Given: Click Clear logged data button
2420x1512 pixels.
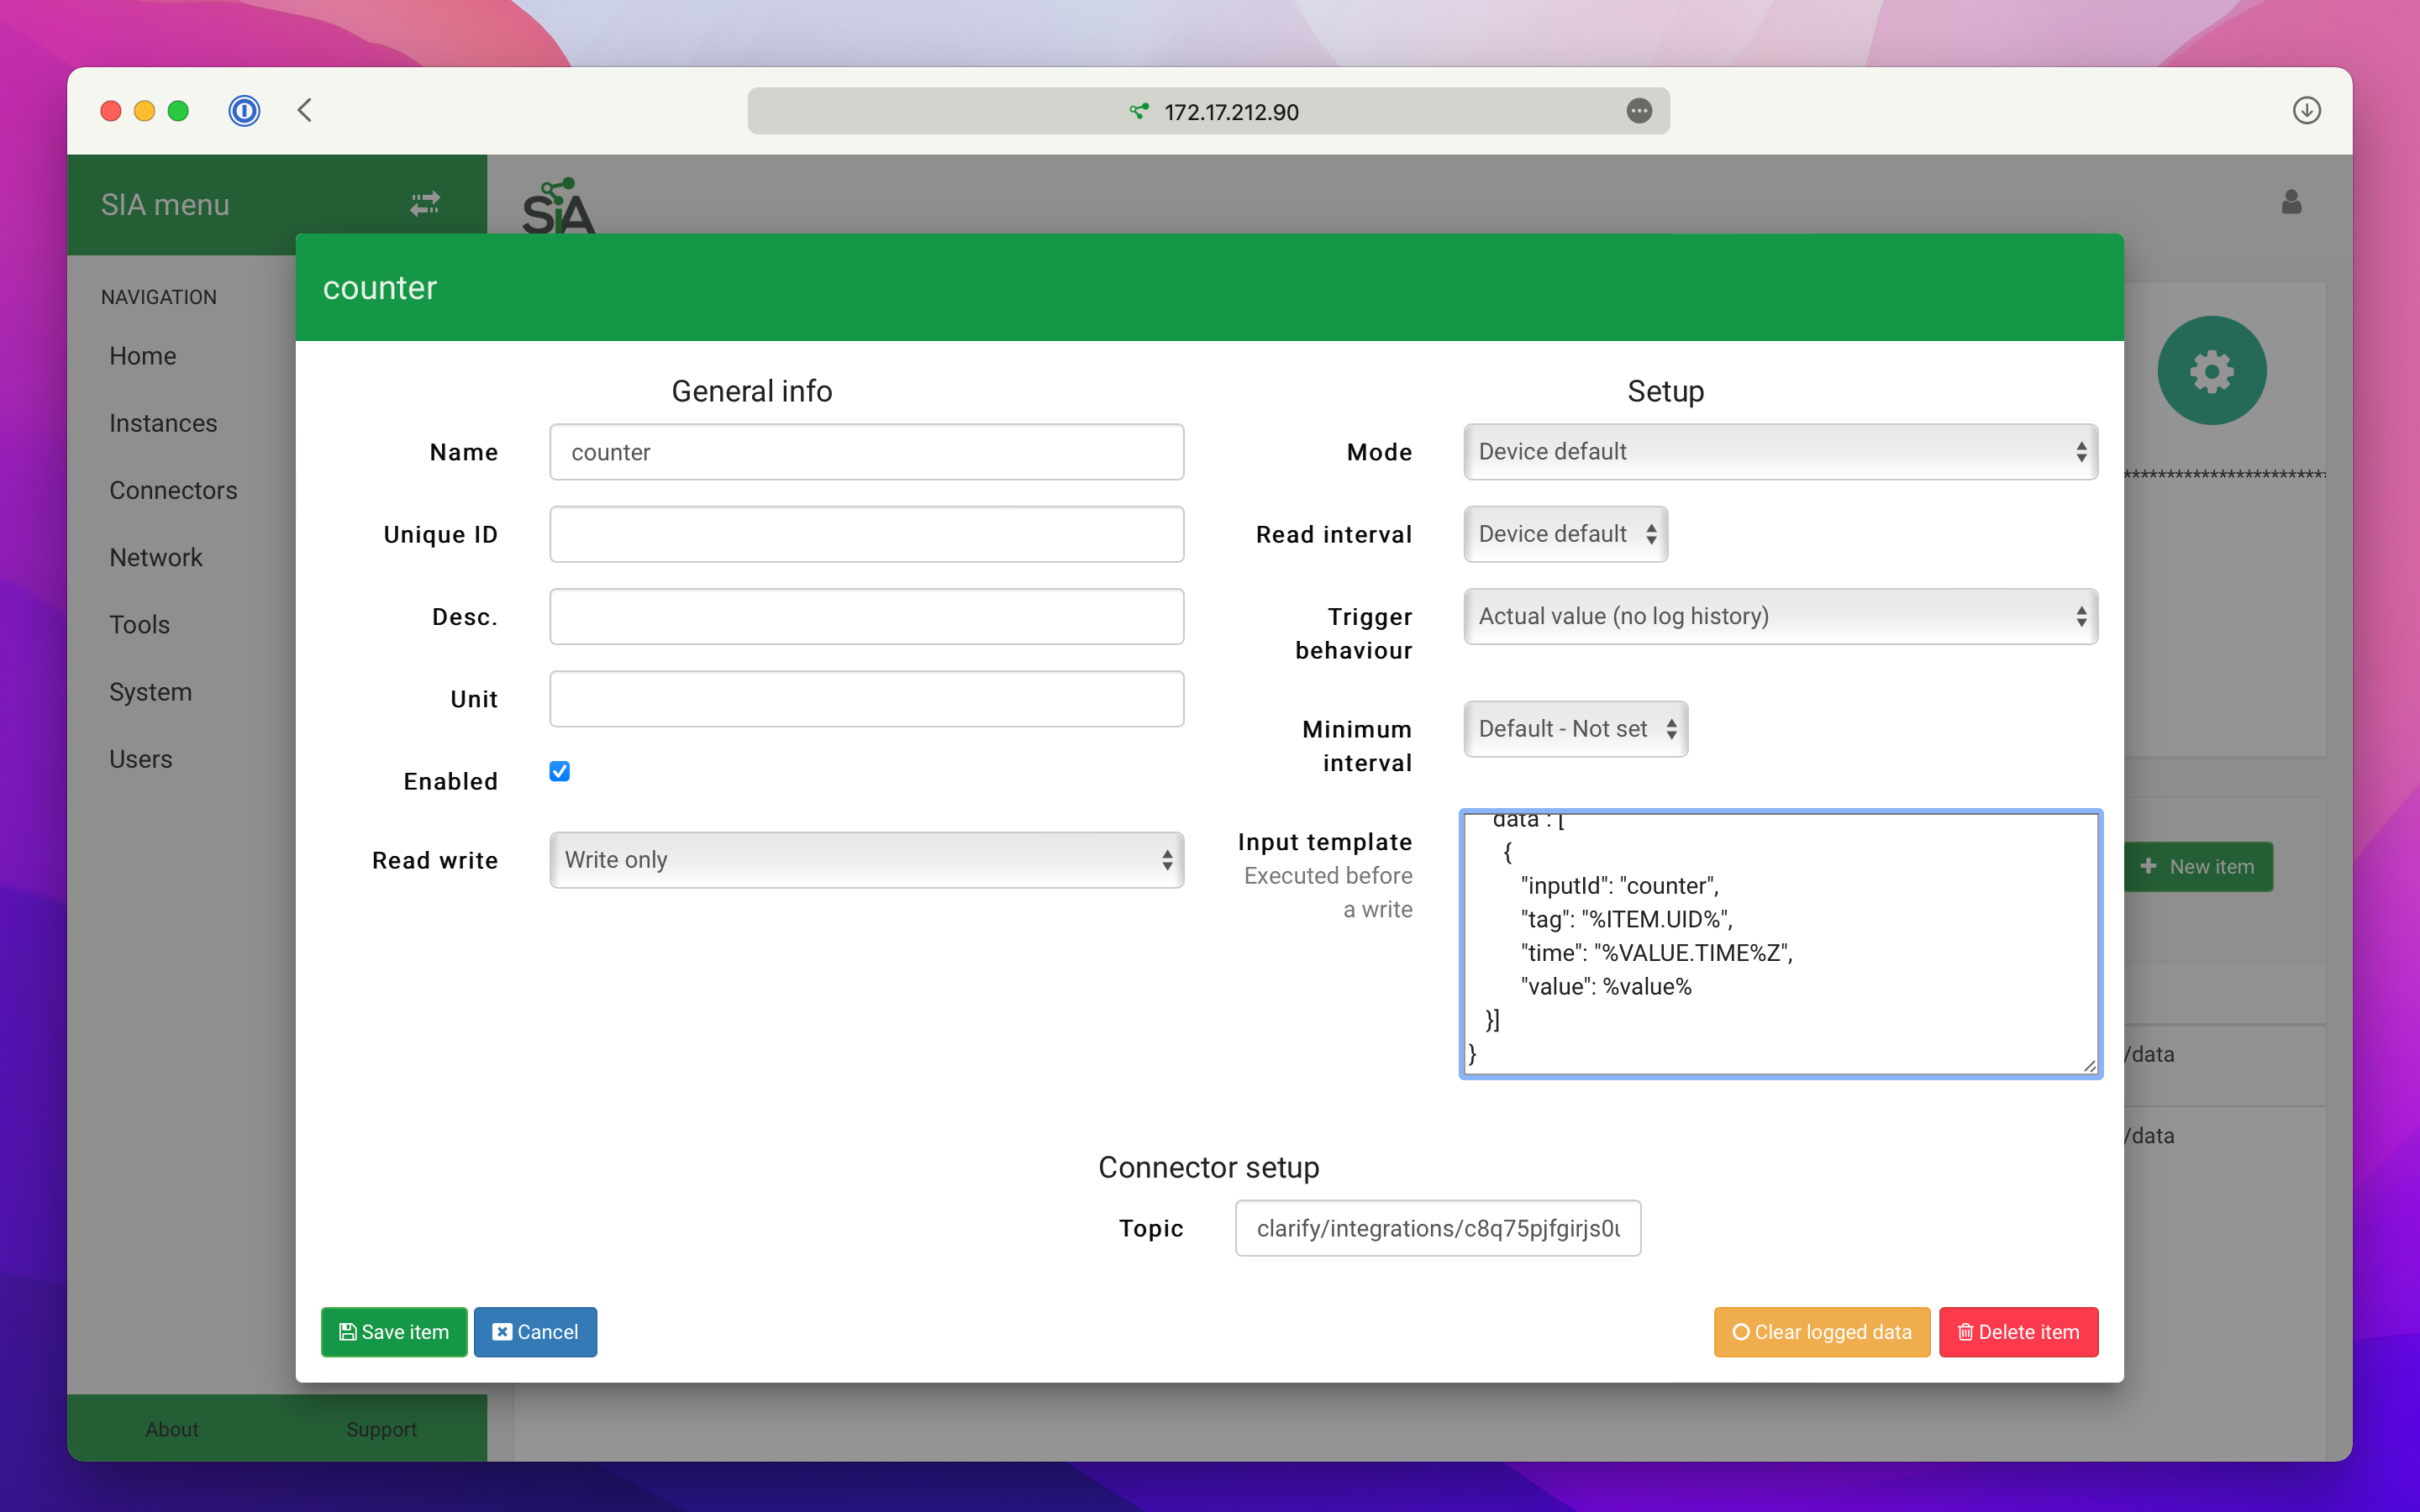Looking at the screenshot, I should [1821, 1332].
